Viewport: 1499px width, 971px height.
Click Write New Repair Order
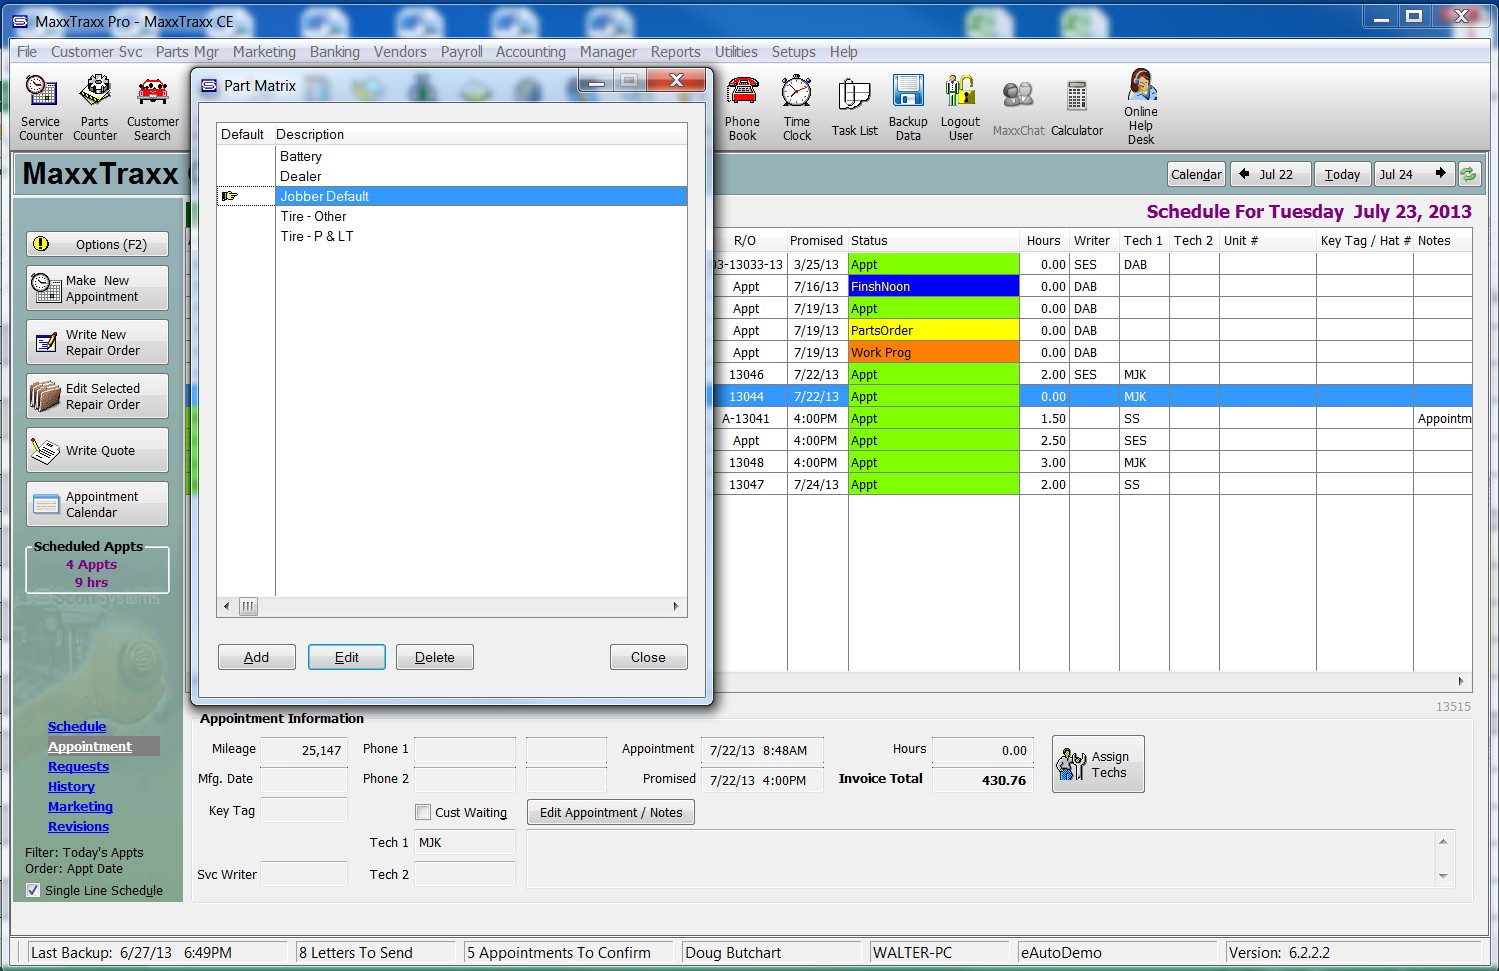pos(97,342)
